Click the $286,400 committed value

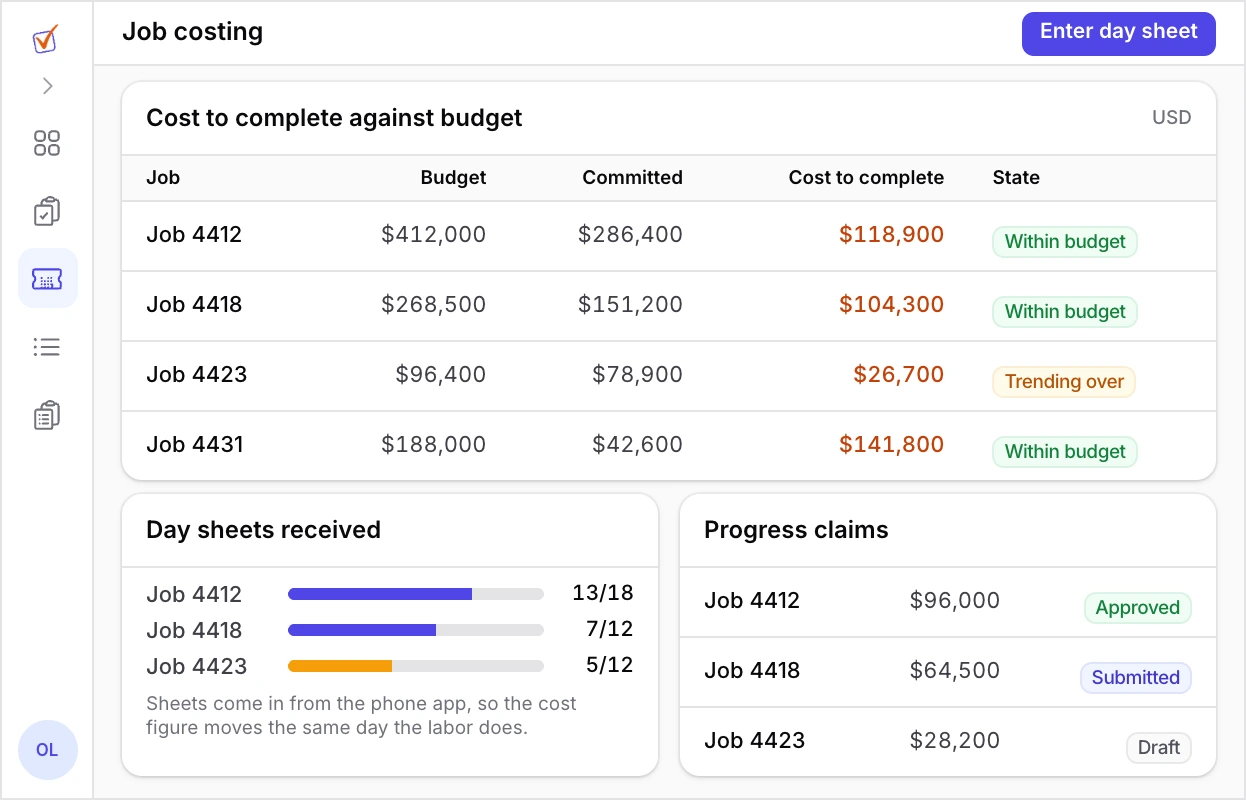point(630,235)
